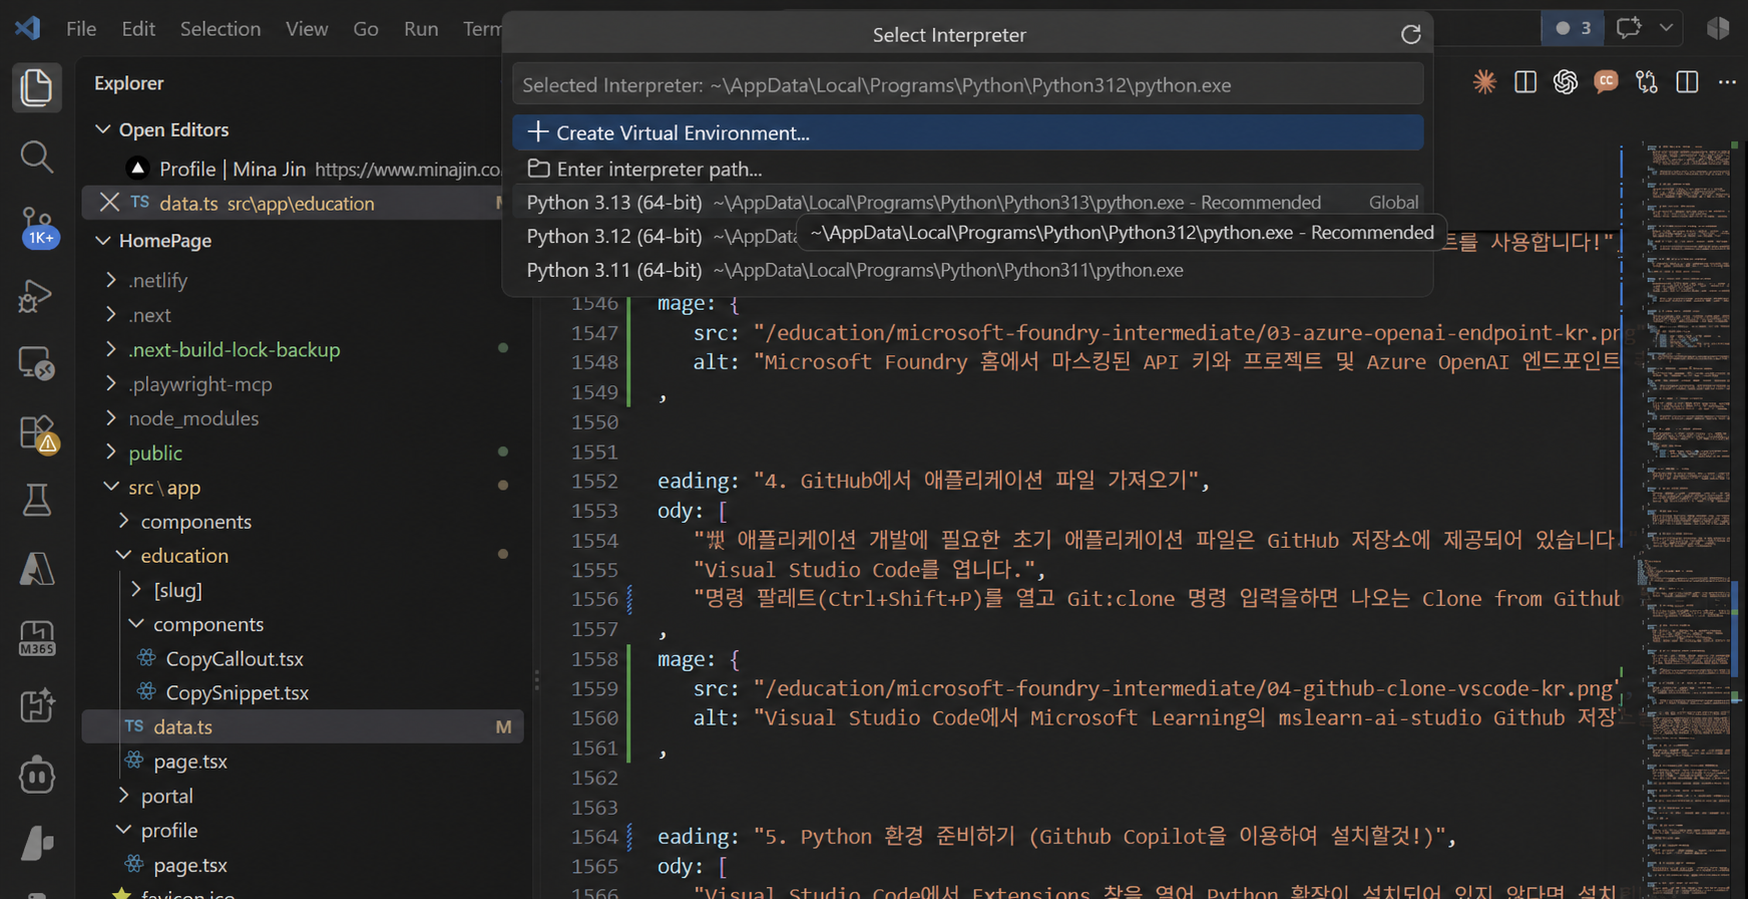This screenshot has width=1748, height=899.
Task: Collapse the HomePage folder section
Action: (102, 240)
